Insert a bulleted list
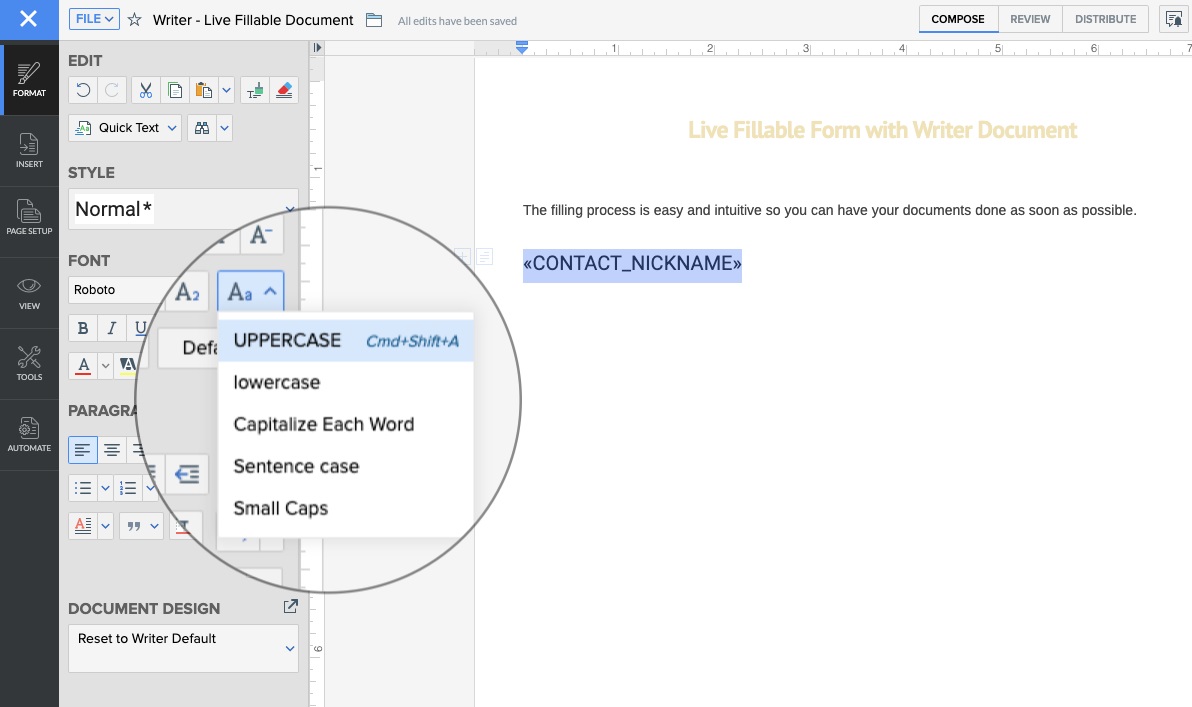The width and height of the screenshot is (1192, 707). (x=83, y=488)
